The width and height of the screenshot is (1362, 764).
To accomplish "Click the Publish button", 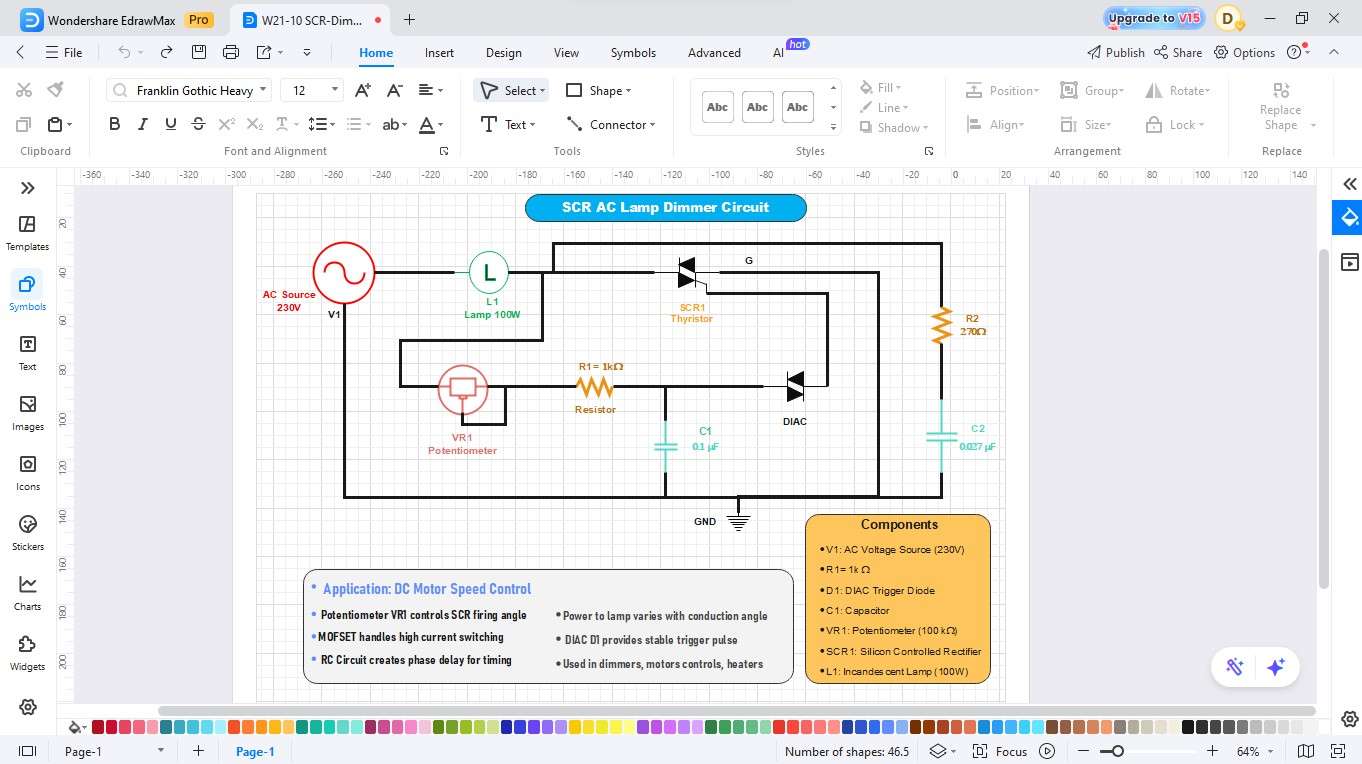I will (1115, 52).
